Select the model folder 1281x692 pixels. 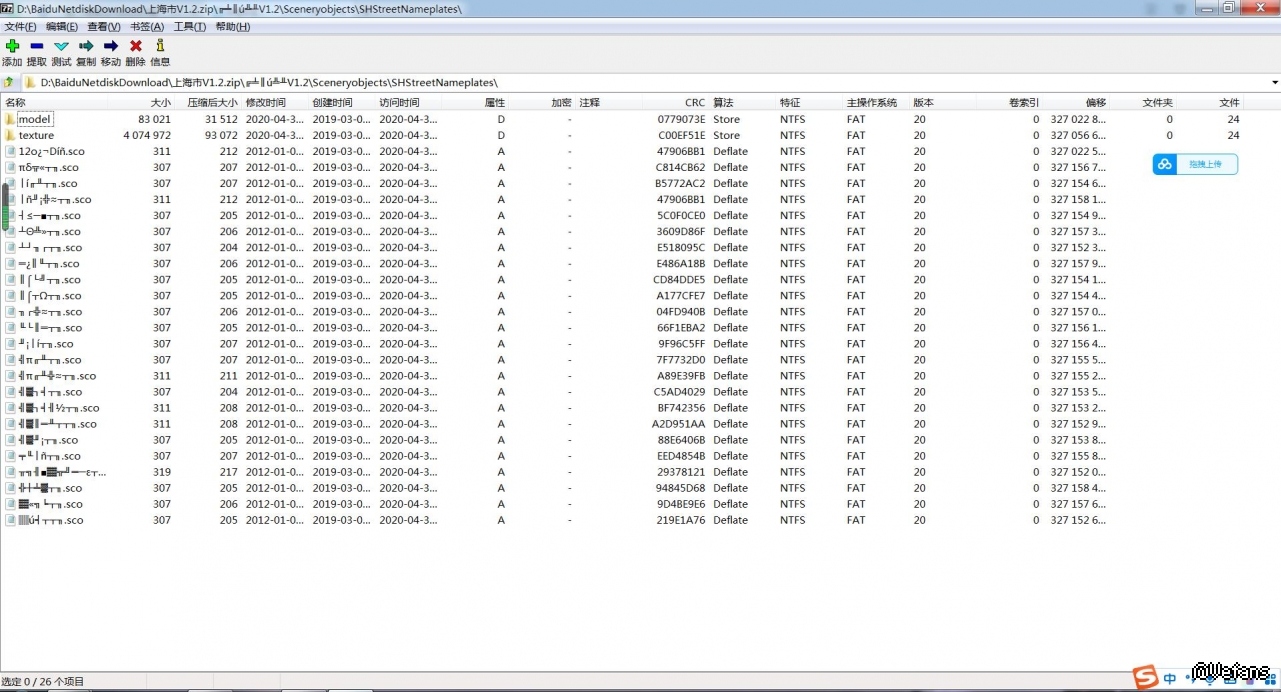coord(34,119)
